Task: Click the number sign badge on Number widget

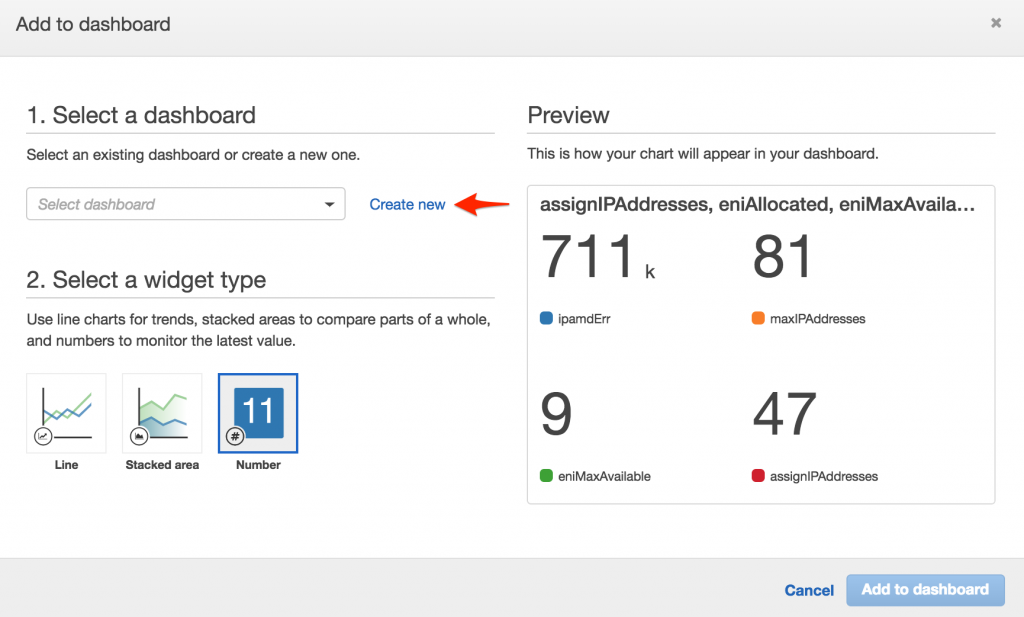Action: coord(233,437)
